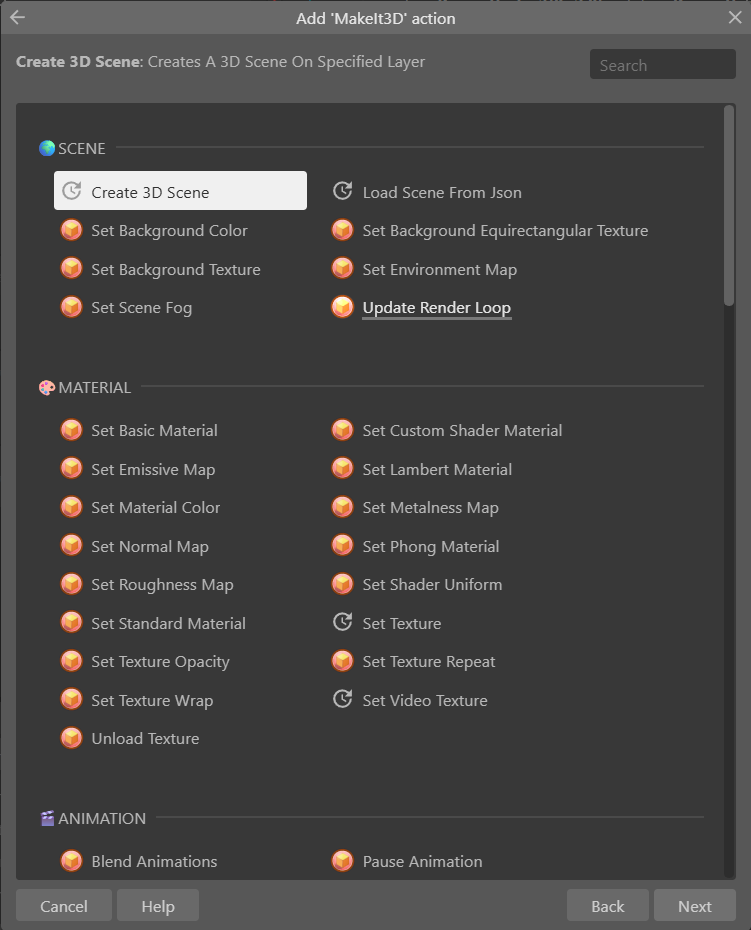Select the Set Emissive Map label
Screen dimensions: 751x930
[153, 470]
